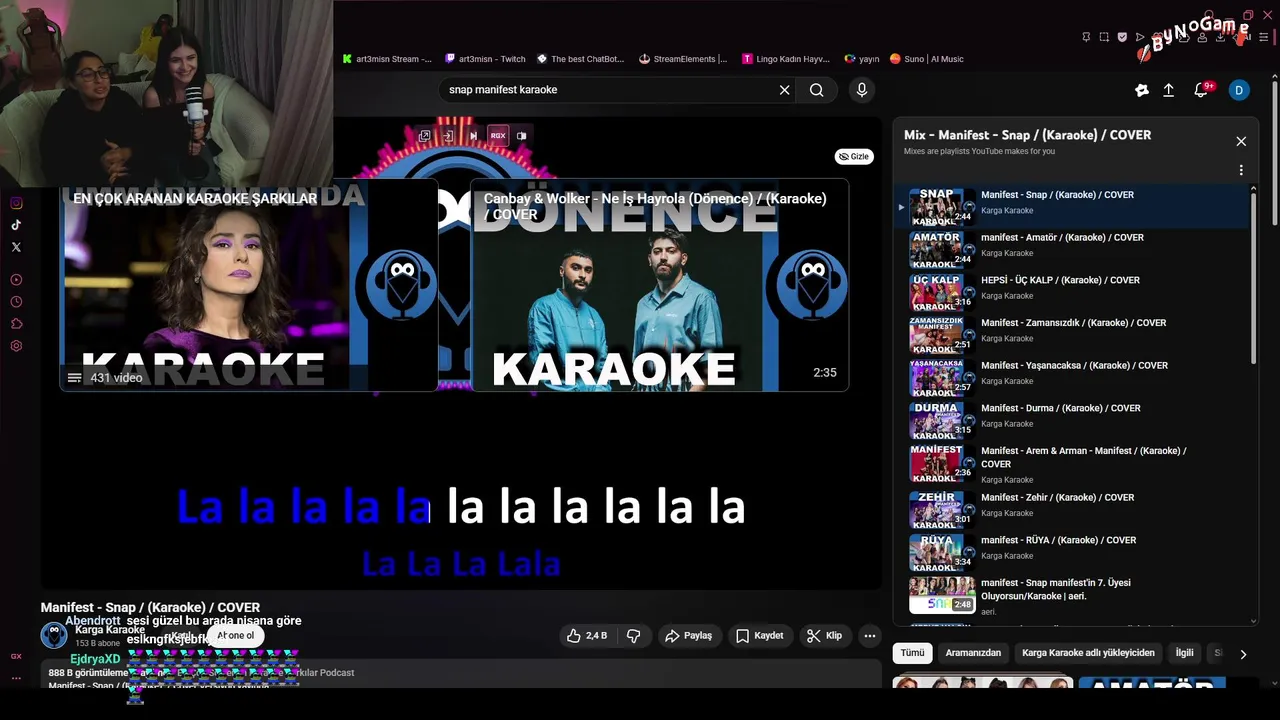Open art3misn - Twitch bookmark
Image resolution: width=1280 pixels, height=720 pixels.
coord(486,59)
